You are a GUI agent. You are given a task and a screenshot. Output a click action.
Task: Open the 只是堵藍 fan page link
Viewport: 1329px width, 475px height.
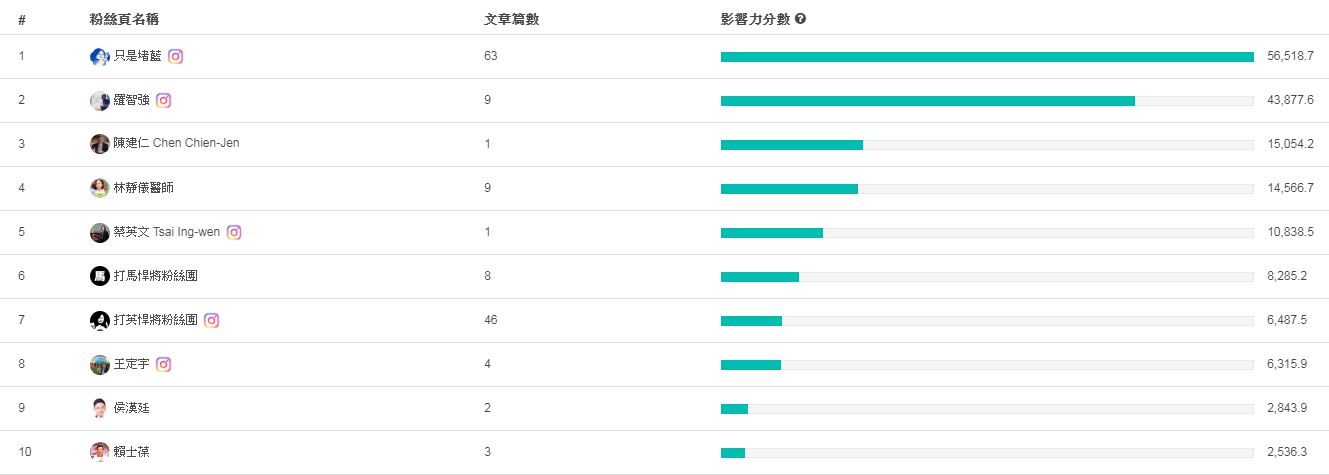(137, 57)
